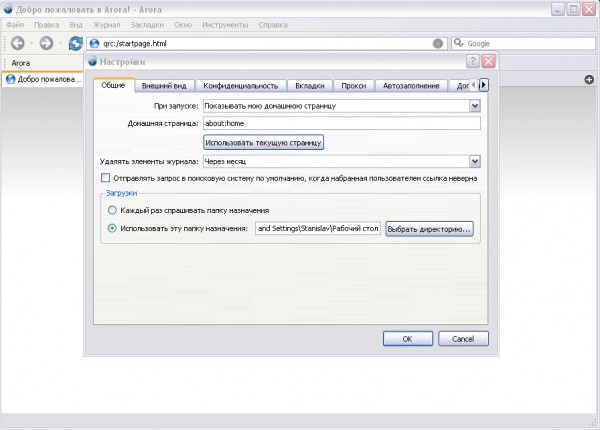Open the Инструменты menu
The width and height of the screenshot is (600, 430).
pos(225,25)
